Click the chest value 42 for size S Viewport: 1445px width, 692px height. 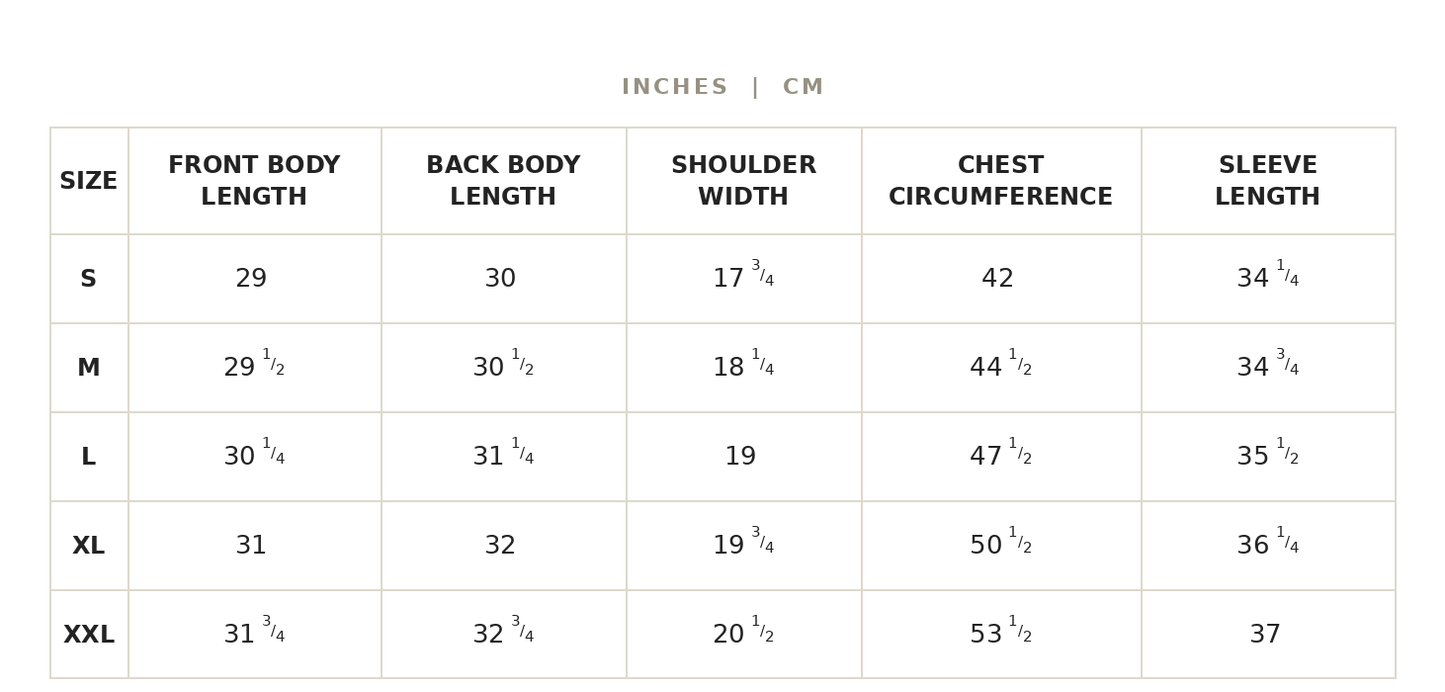[x=998, y=280]
